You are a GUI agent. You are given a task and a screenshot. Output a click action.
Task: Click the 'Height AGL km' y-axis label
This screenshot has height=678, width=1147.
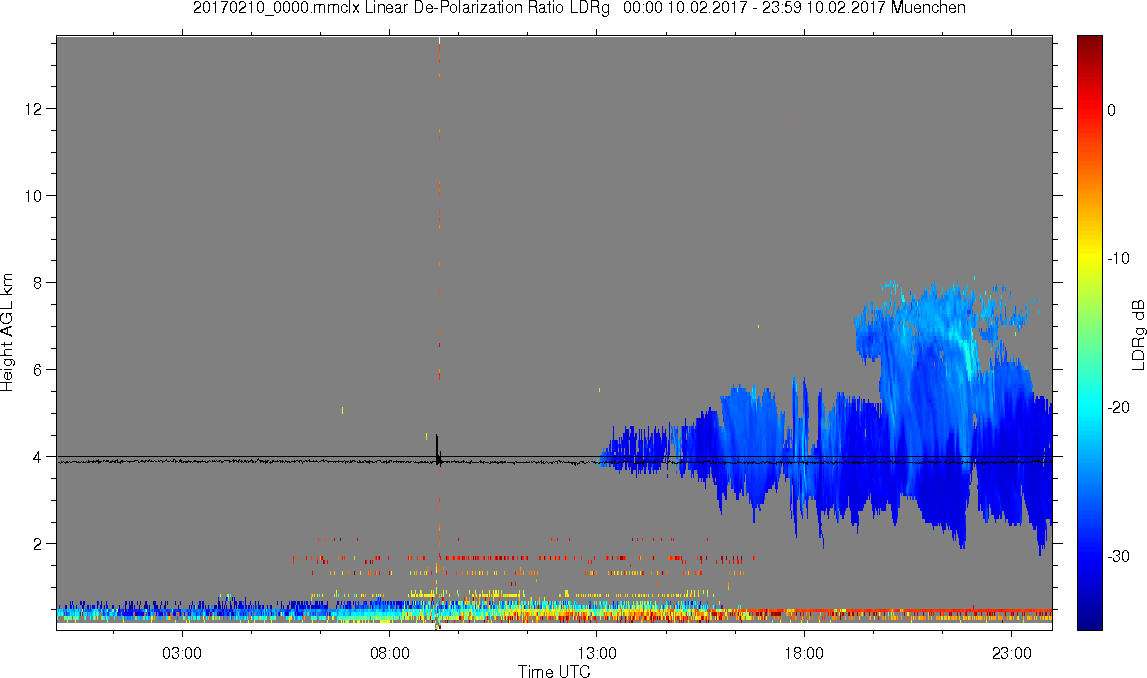tap(7, 333)
